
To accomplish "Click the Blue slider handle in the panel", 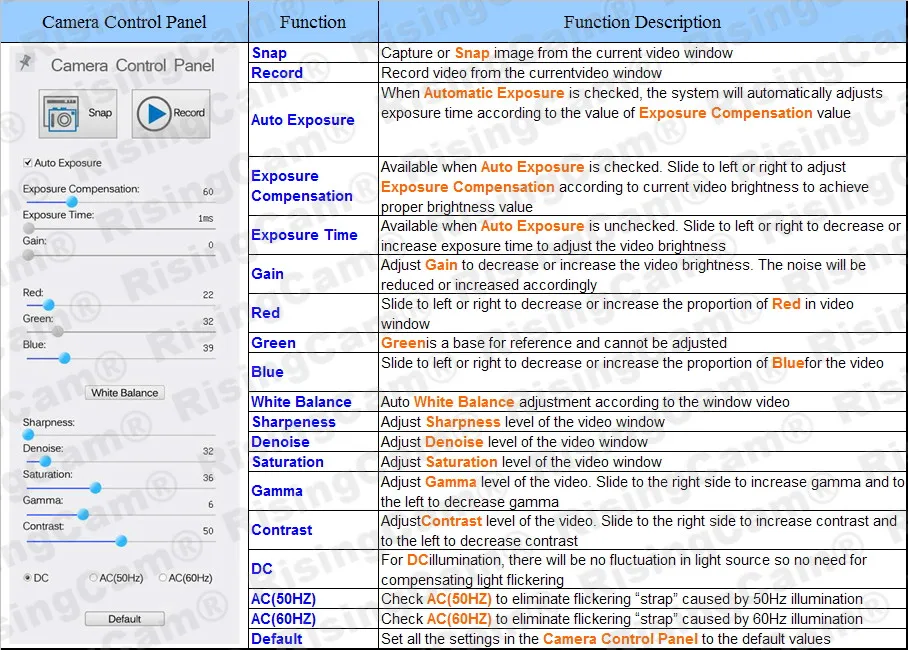I will click(x=65, y=358).
